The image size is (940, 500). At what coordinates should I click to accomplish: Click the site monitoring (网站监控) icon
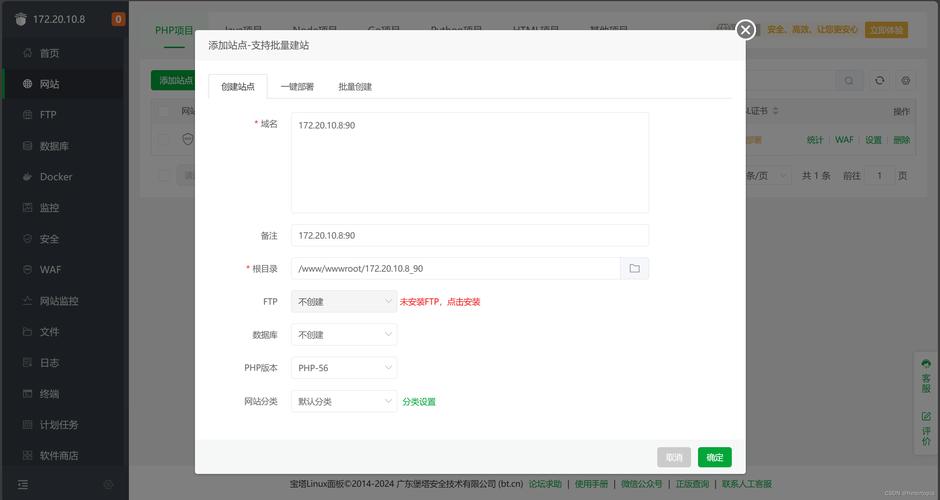pos(27,300)
